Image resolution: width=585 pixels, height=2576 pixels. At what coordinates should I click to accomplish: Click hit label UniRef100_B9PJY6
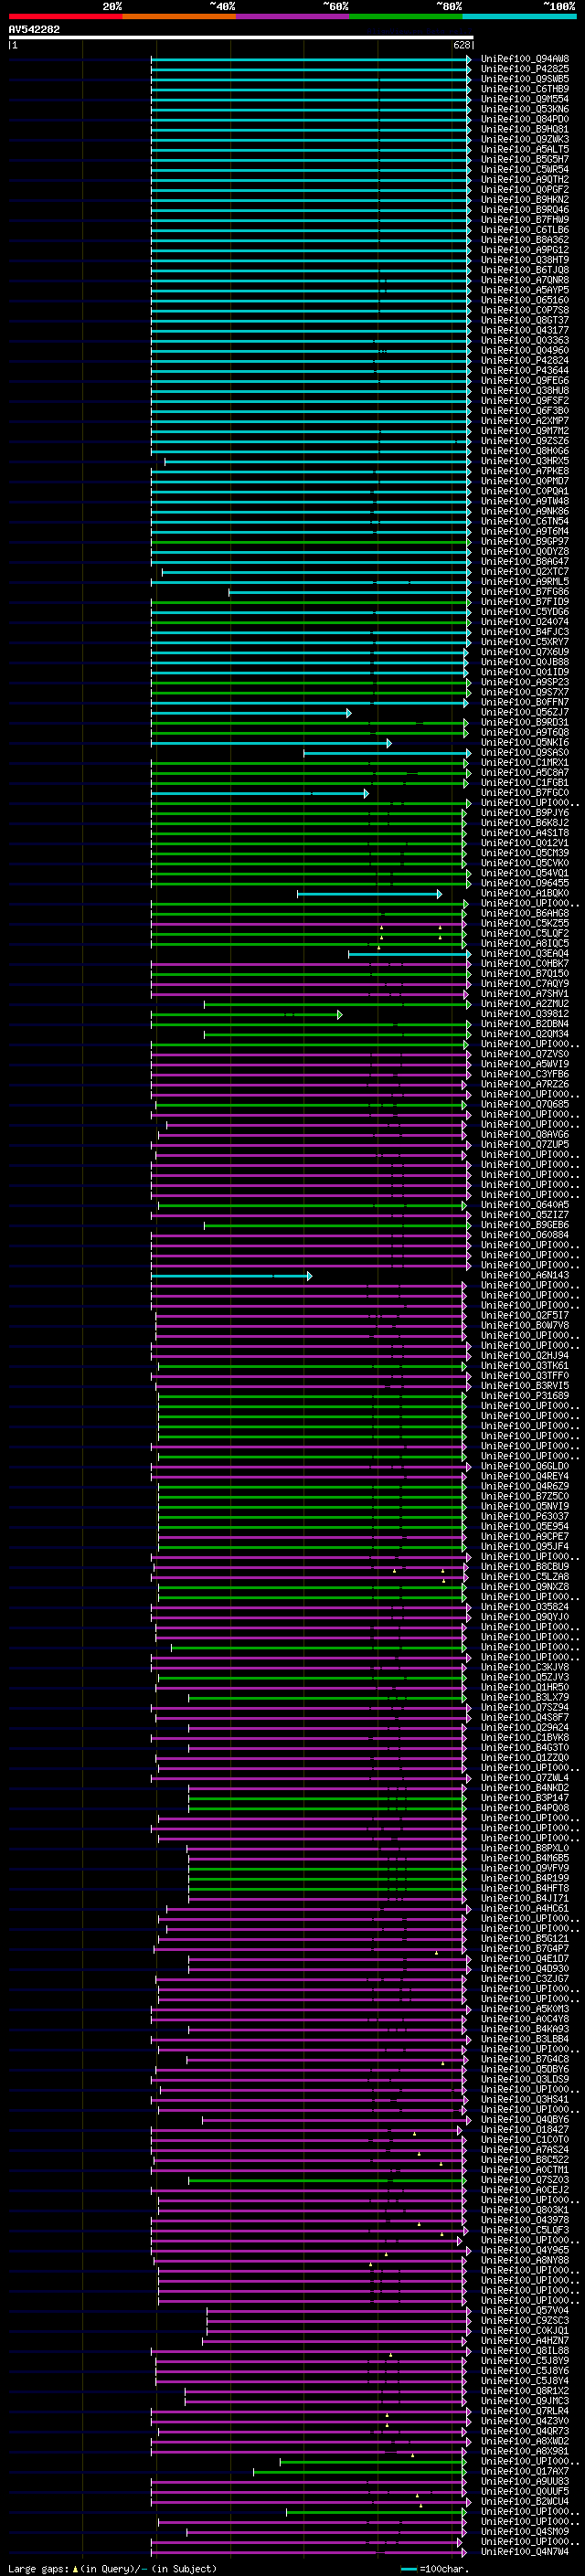(525, 812)
